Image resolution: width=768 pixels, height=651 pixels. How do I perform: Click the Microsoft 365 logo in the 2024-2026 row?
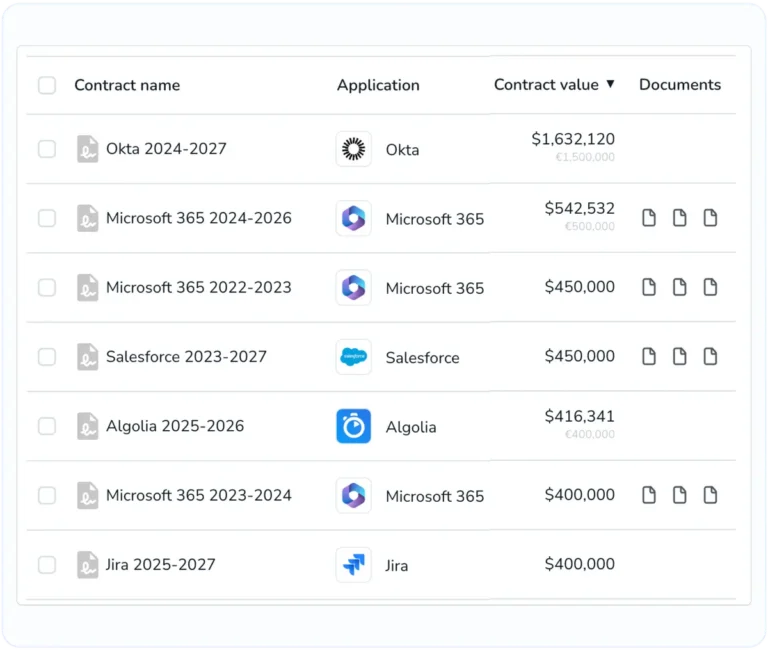click(354, 218)
